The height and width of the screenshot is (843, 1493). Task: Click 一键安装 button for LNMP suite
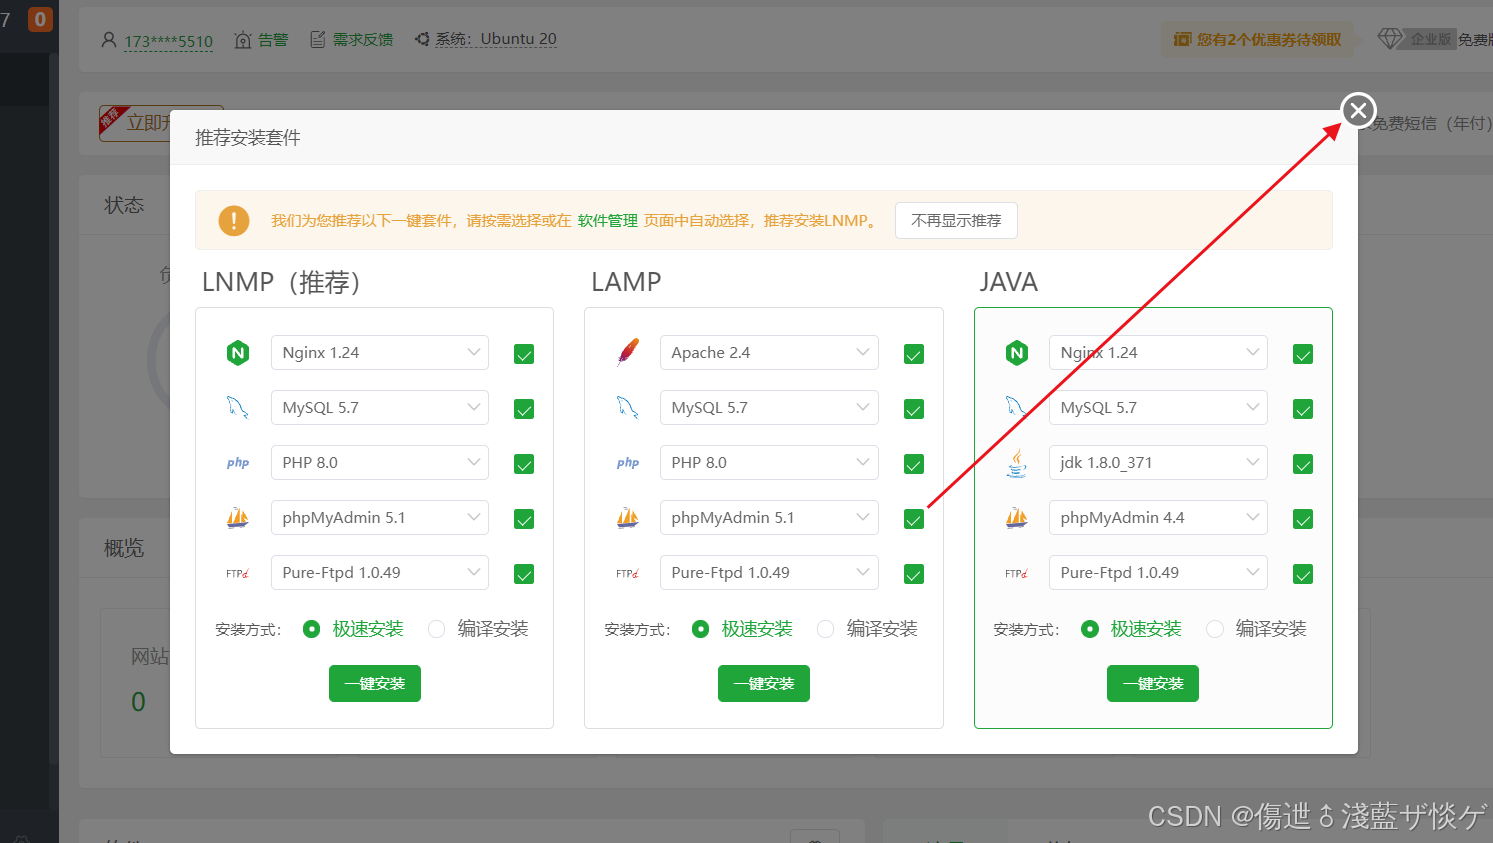click(x=375, y=684)
